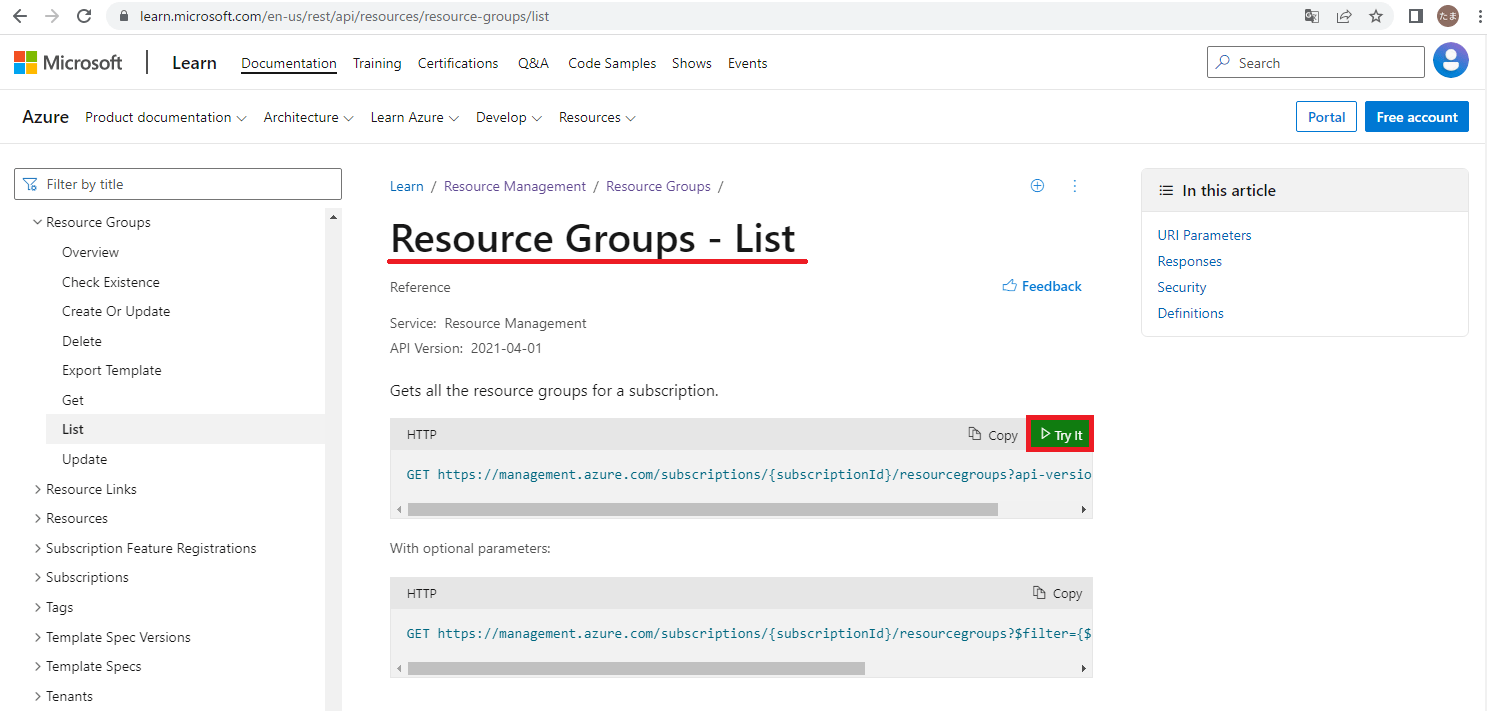Open the Q&A tab
1487x711 pixels.
coord(533,63)
